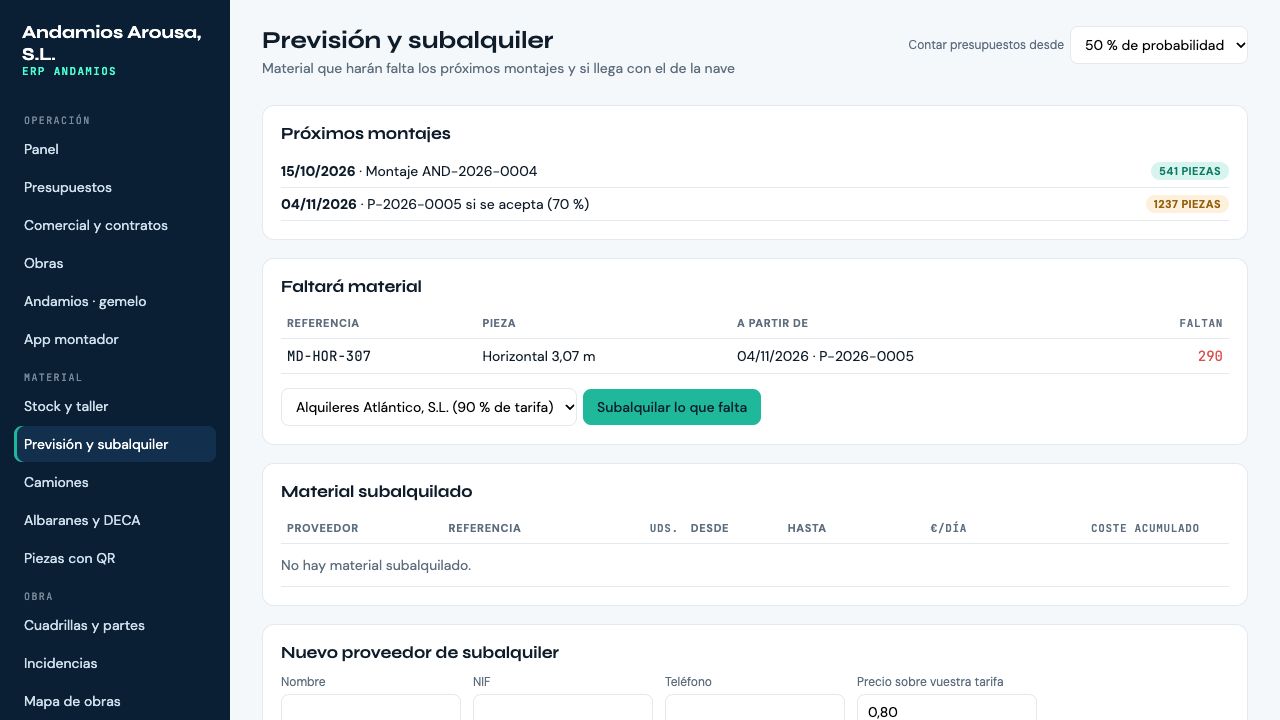Click the REFERENCIA header in Faltará material
This screenshot has width=1280, height=720.
pyautogui.click(x=323, y=323)
